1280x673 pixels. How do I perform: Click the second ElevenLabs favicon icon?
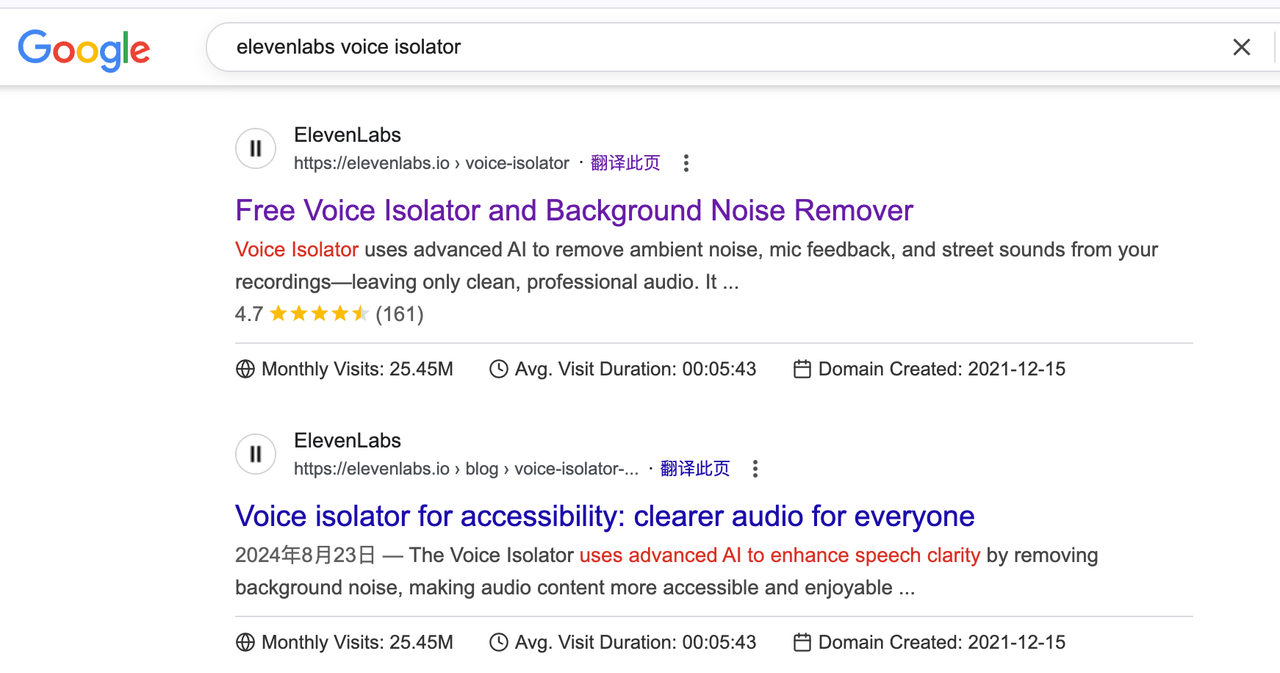(256, 454)
